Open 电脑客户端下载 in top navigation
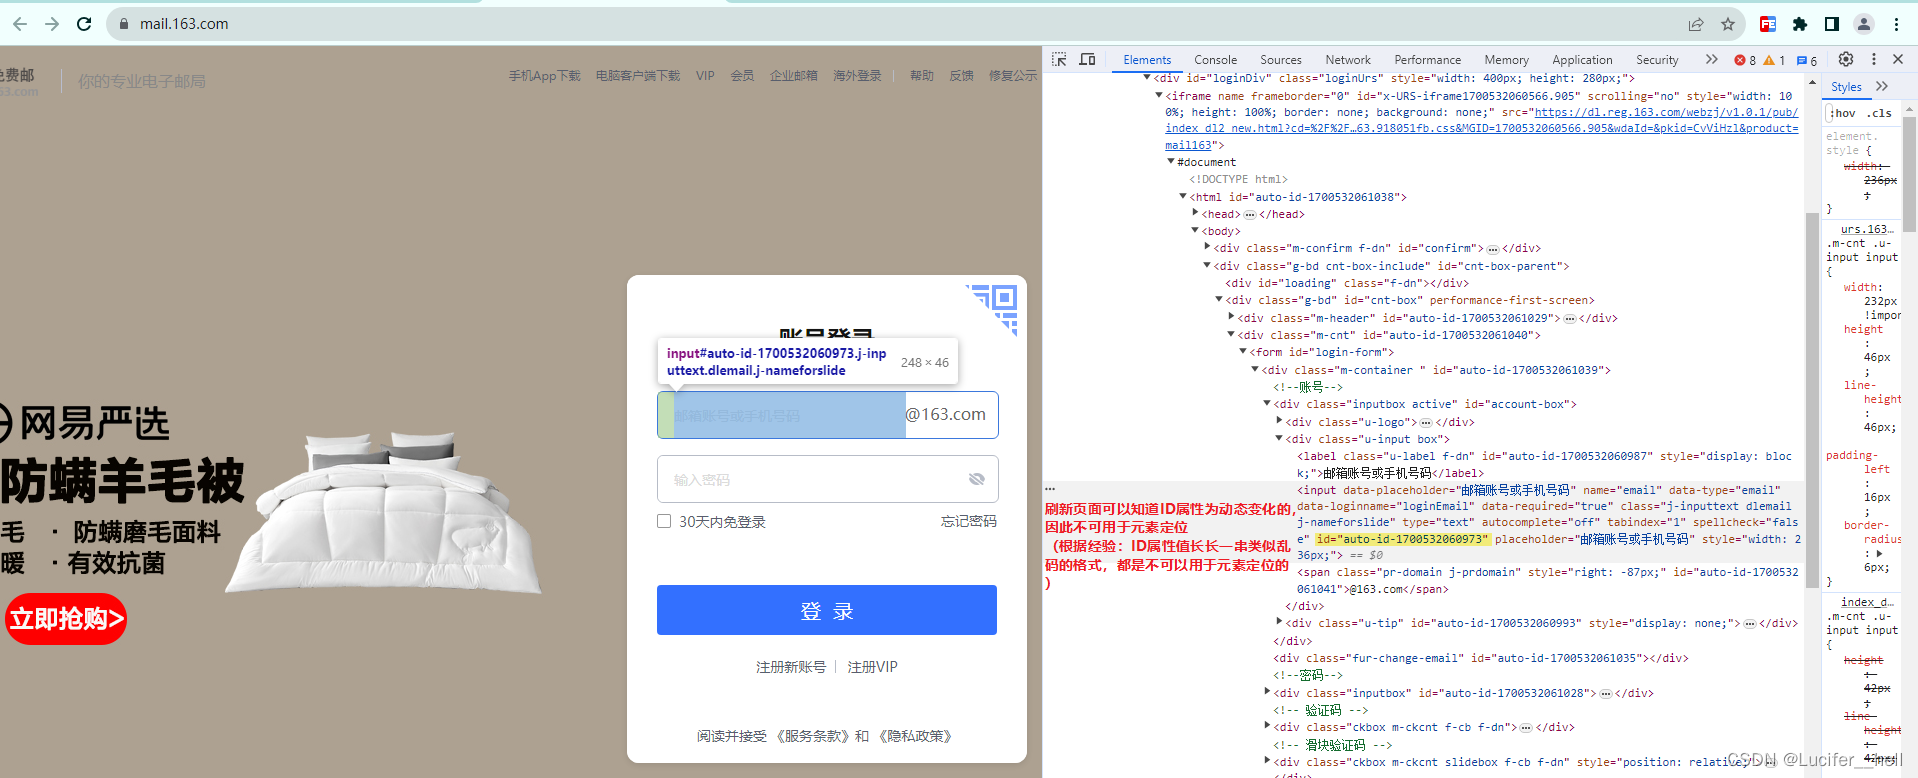Viewport: 1918px width, 778px height. 638,76
